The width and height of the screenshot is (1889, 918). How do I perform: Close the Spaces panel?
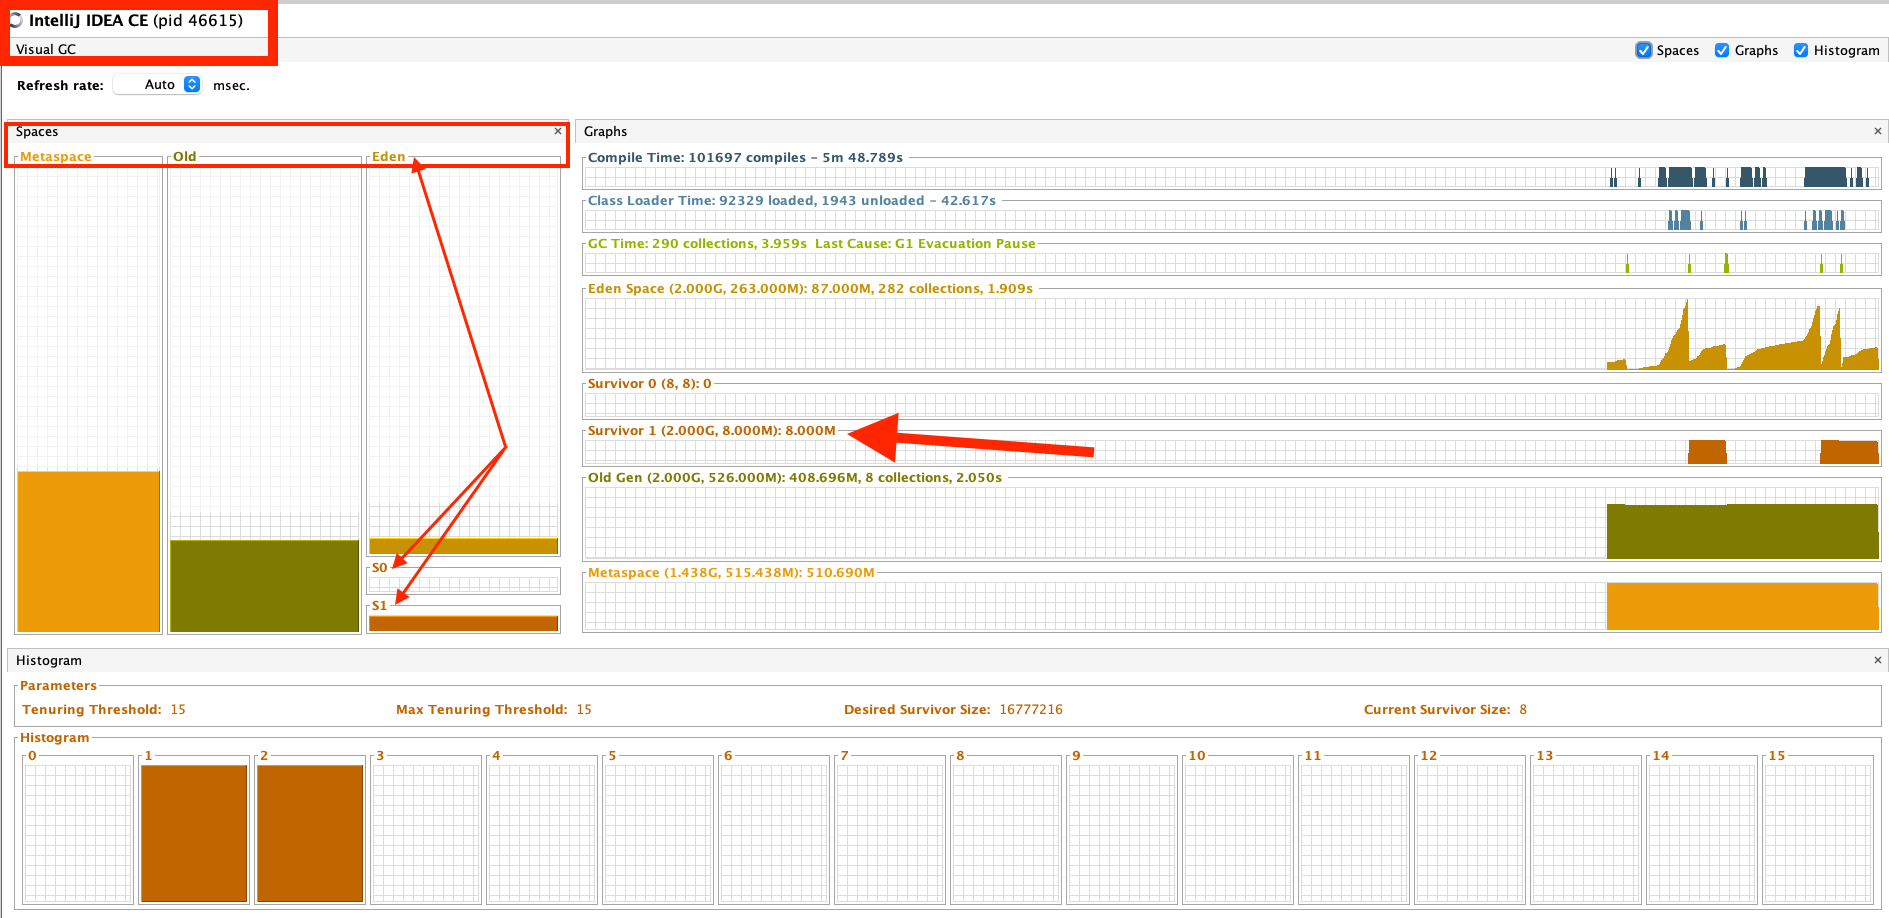coord(558,131)
